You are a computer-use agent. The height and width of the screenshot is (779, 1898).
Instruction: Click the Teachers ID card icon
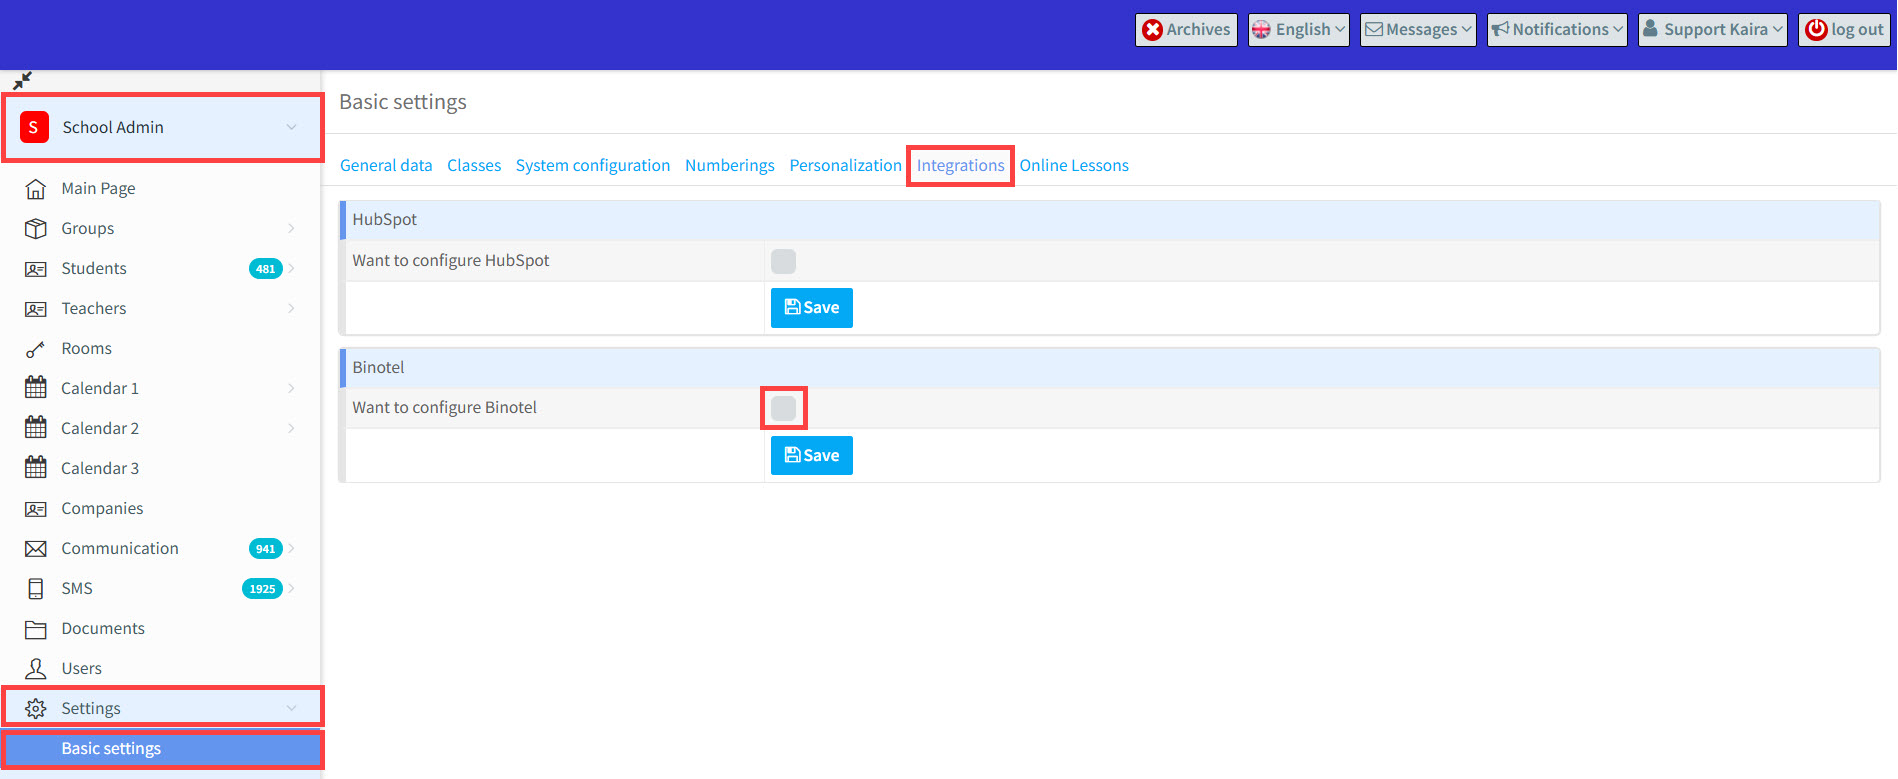click(36, 308)
